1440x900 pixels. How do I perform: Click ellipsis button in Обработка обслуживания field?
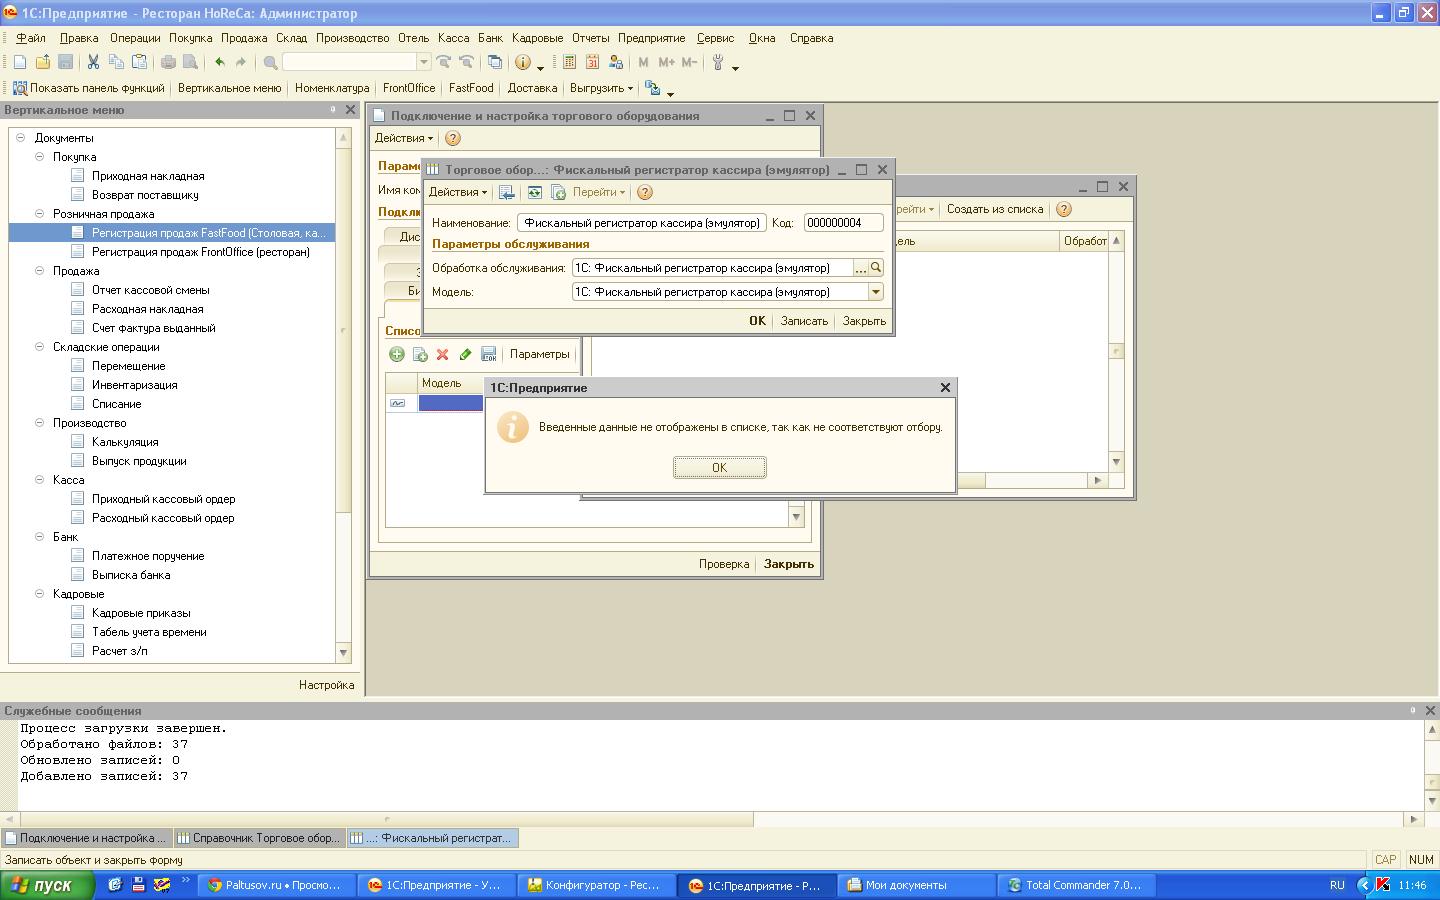point(860,268)
